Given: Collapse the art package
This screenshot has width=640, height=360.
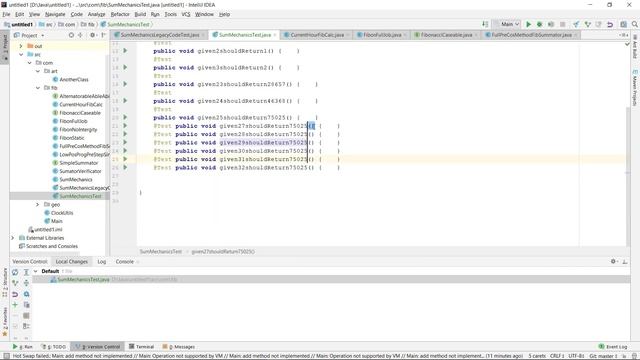Looking at the screenshot, I should [x=38, y=71].
